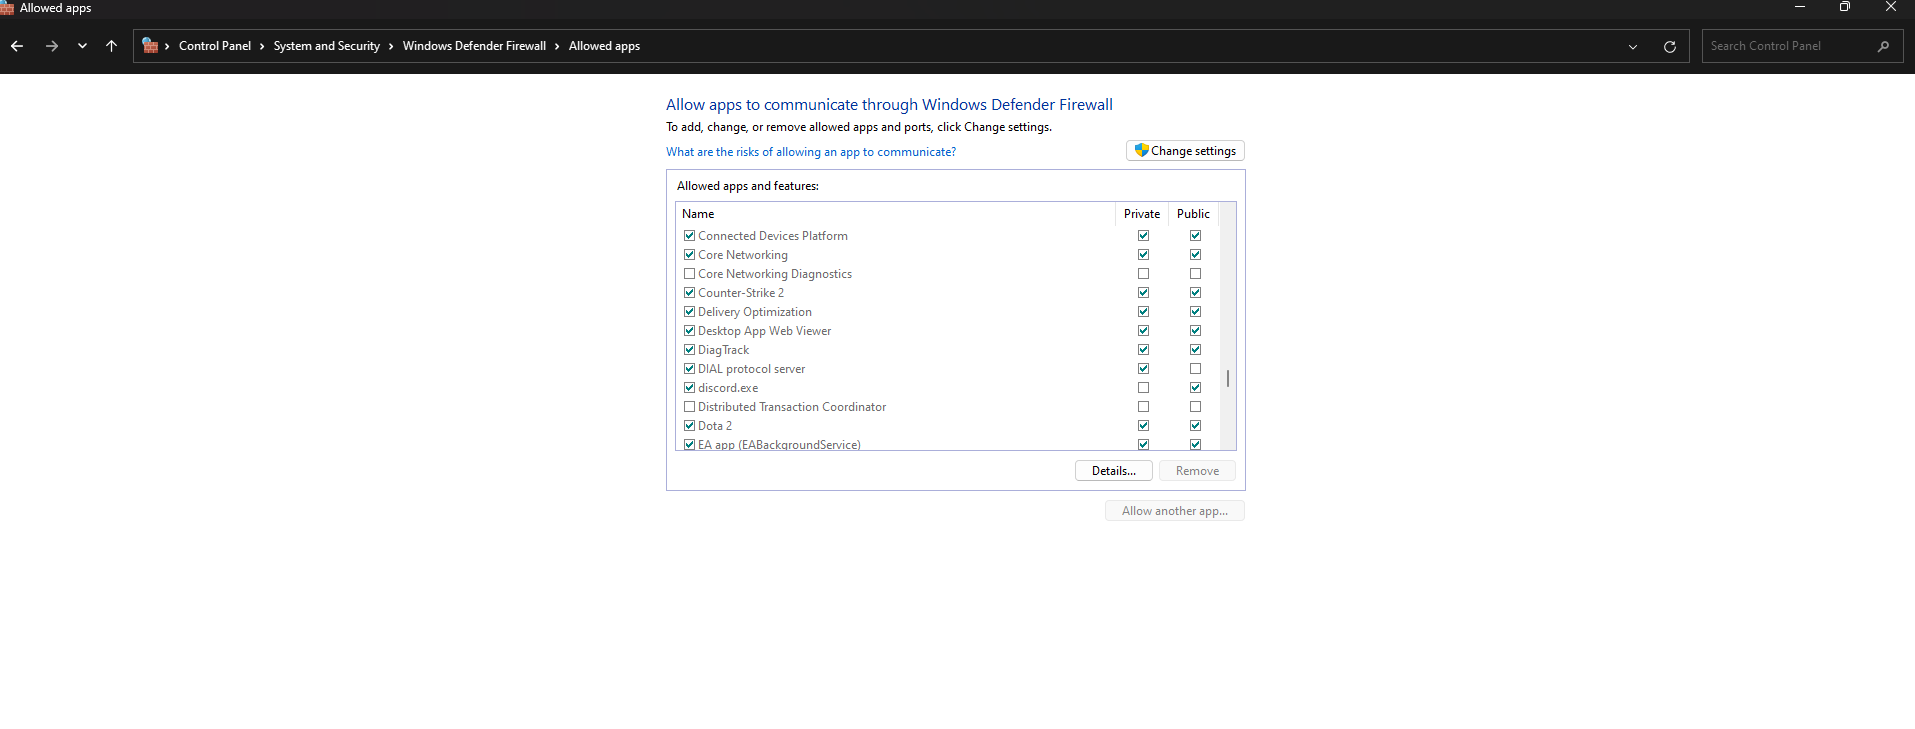The image size is (1915, 729).
Task: Toggle DIAL protocol server name checkbox
Action: point(689,369)
